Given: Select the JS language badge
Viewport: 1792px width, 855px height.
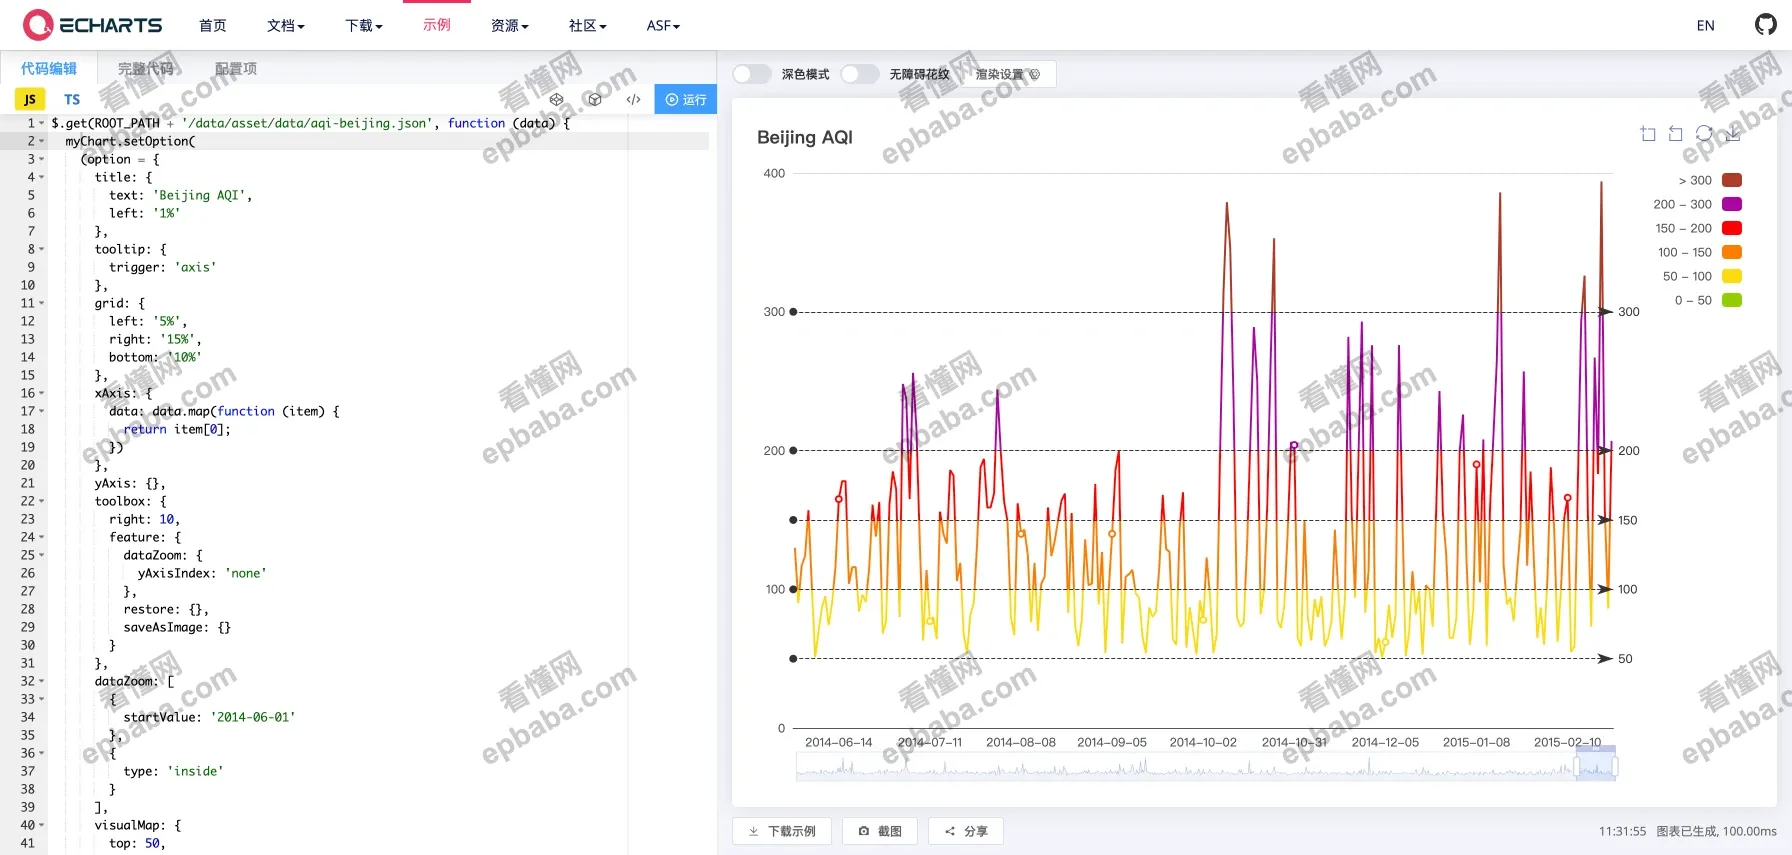Looking at the screenshot, I should pyautogui.click(x=29, y=99).
